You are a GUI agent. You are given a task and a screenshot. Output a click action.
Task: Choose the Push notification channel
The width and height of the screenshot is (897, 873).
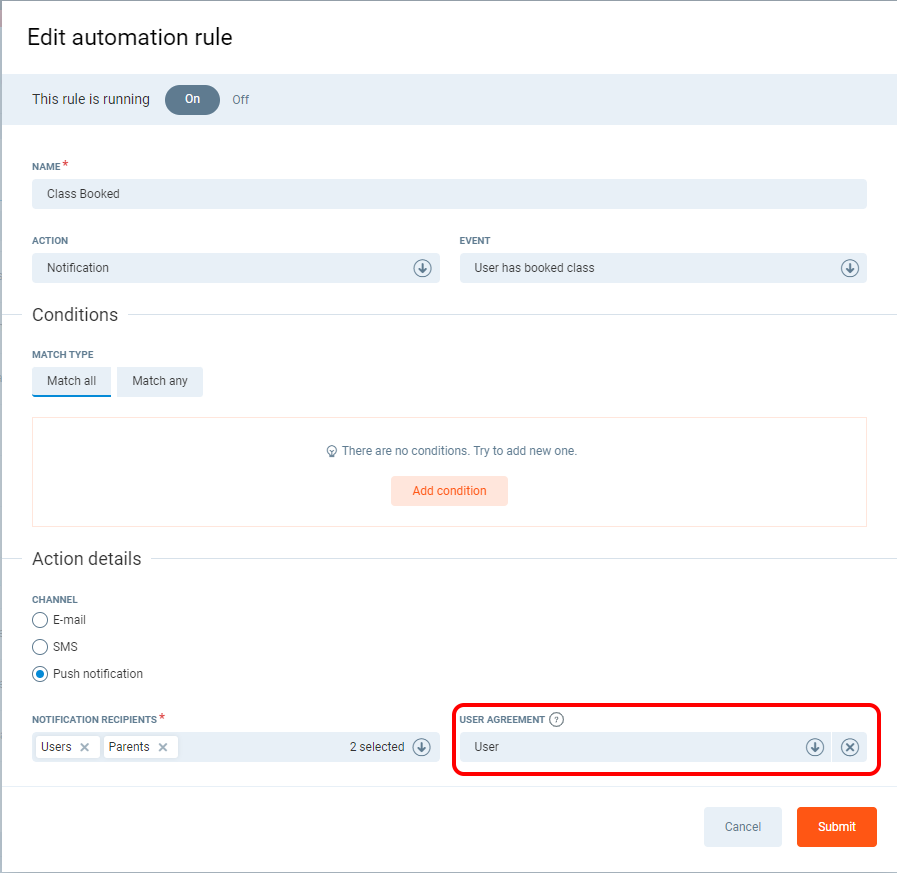click(41, 674)
